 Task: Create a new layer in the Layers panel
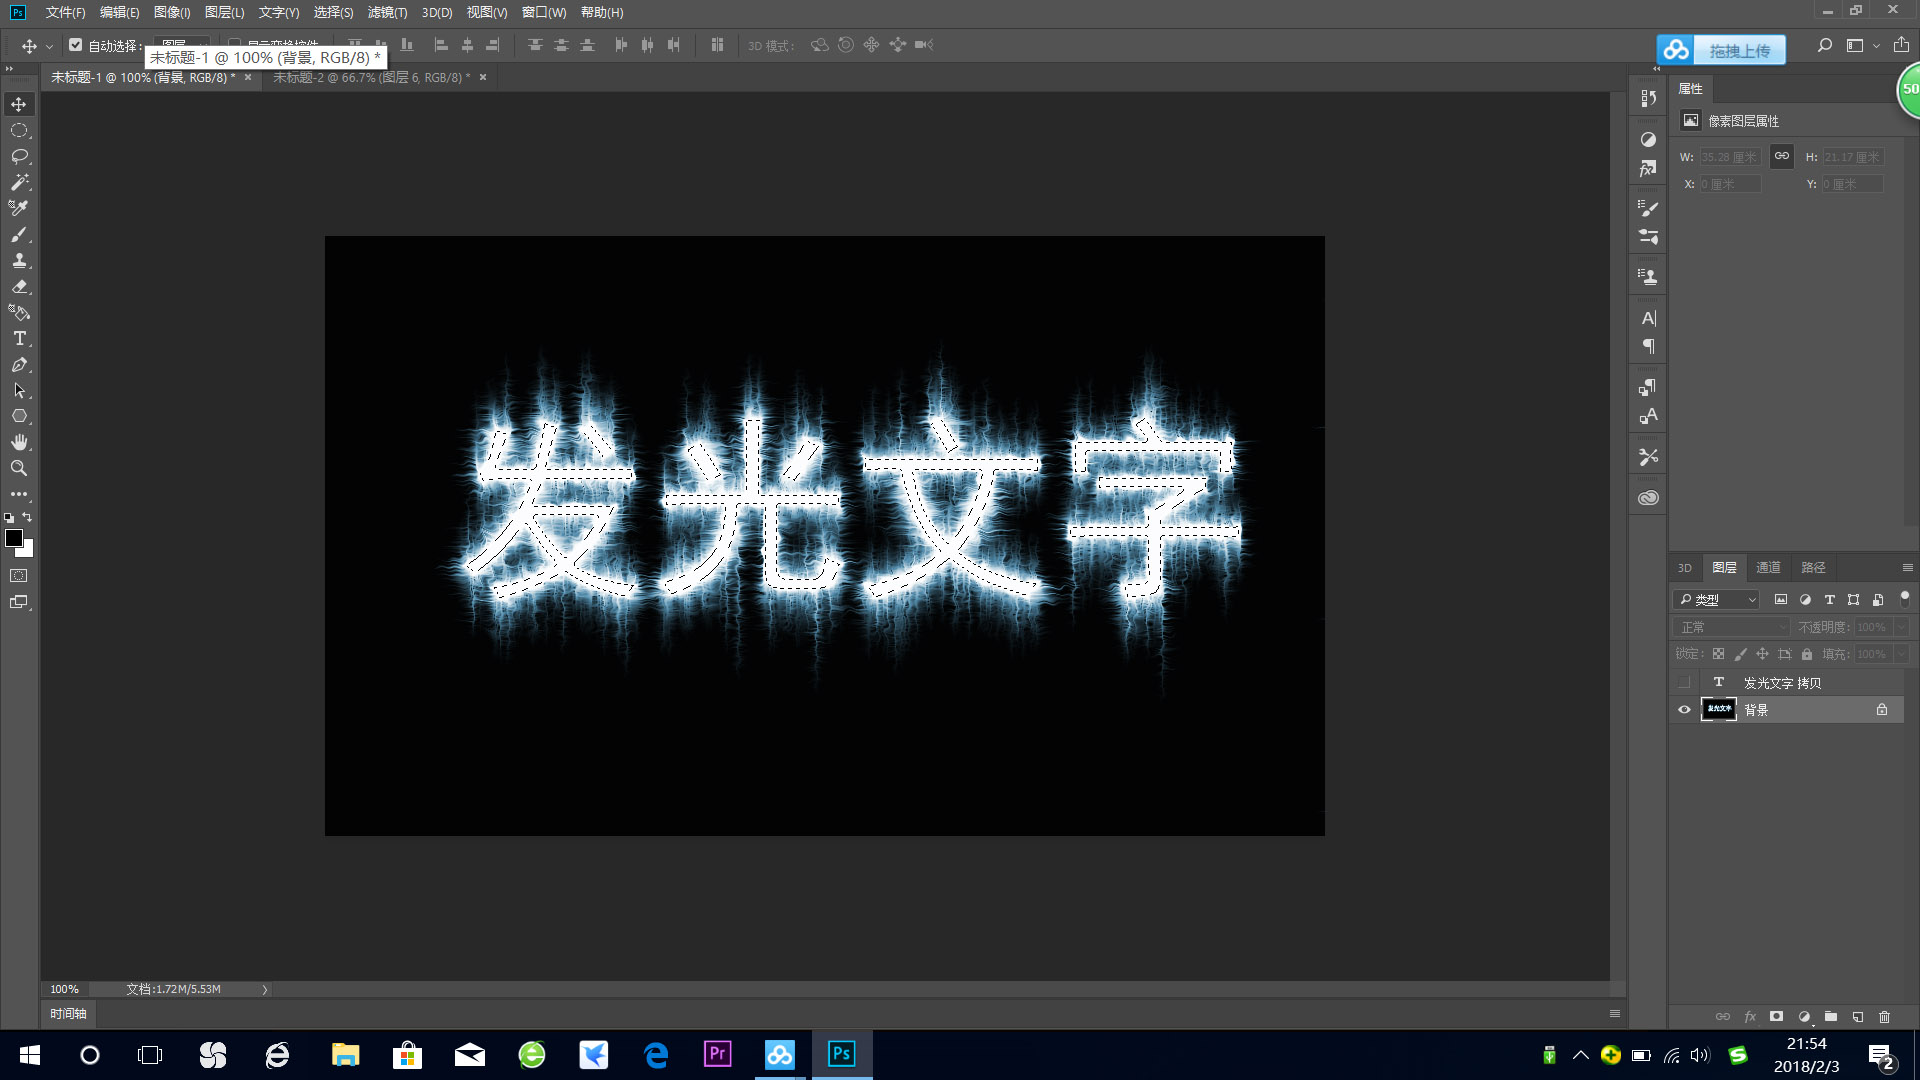[x=1857, y=1016]
